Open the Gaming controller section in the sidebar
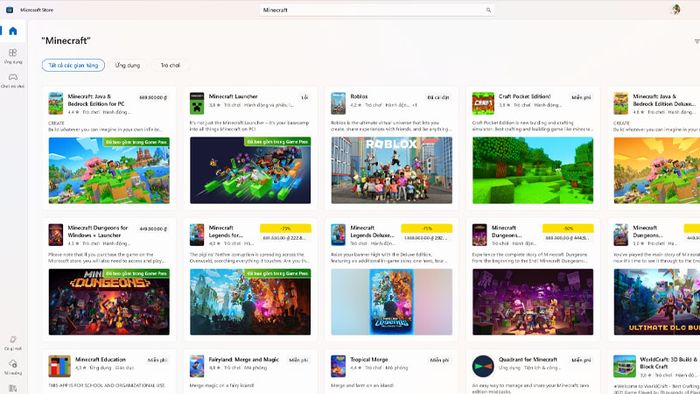 (13, 80)
